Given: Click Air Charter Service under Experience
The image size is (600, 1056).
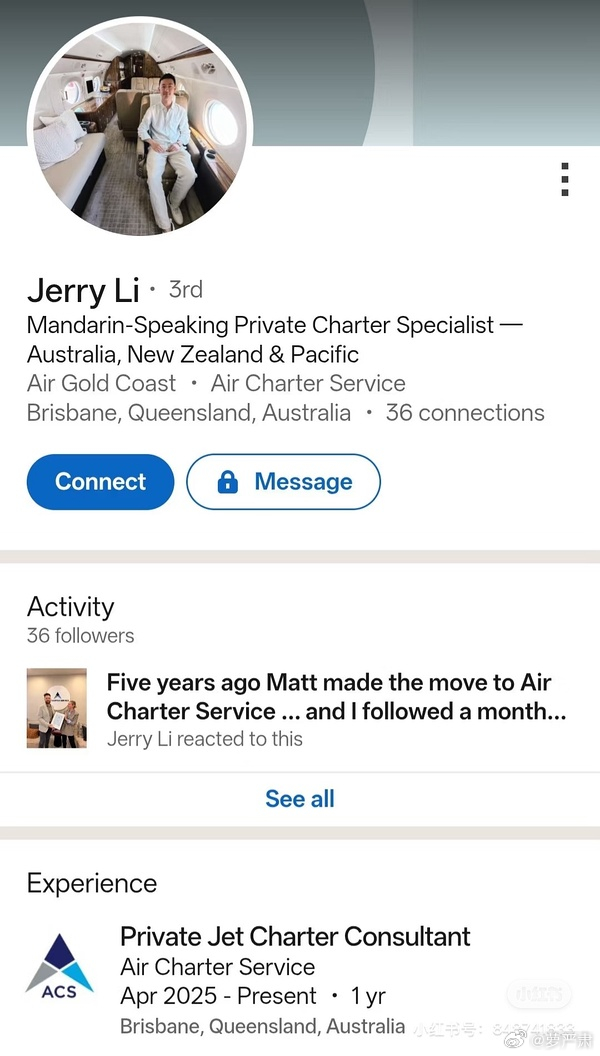Looking at the screenshot, I should 217,967.
